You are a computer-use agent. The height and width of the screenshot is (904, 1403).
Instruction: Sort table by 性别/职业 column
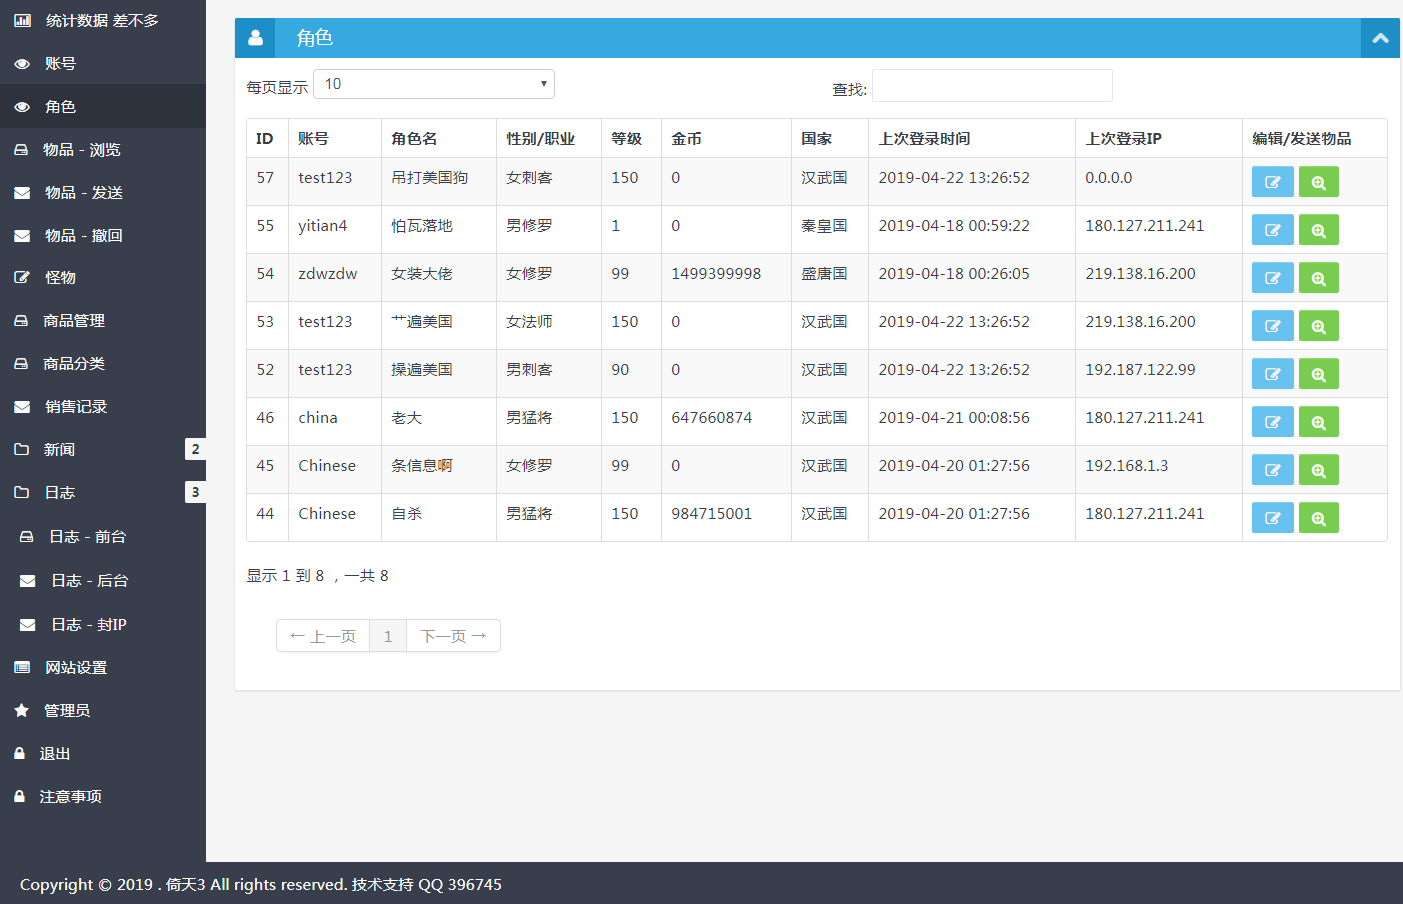pyautogui.click(x=549, y=139)
